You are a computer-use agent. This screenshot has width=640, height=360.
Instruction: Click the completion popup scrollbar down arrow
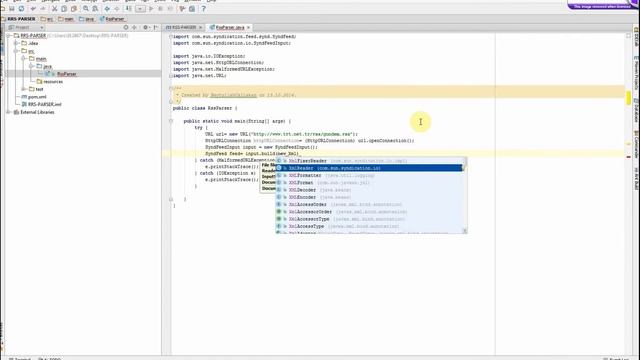(464, 231)
